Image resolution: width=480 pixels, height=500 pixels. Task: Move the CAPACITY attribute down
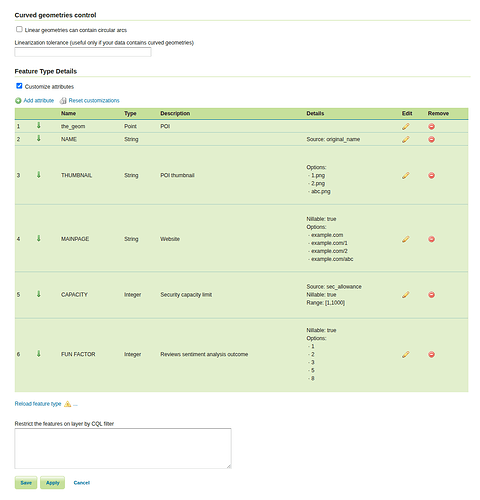click(x=39, y=294)
